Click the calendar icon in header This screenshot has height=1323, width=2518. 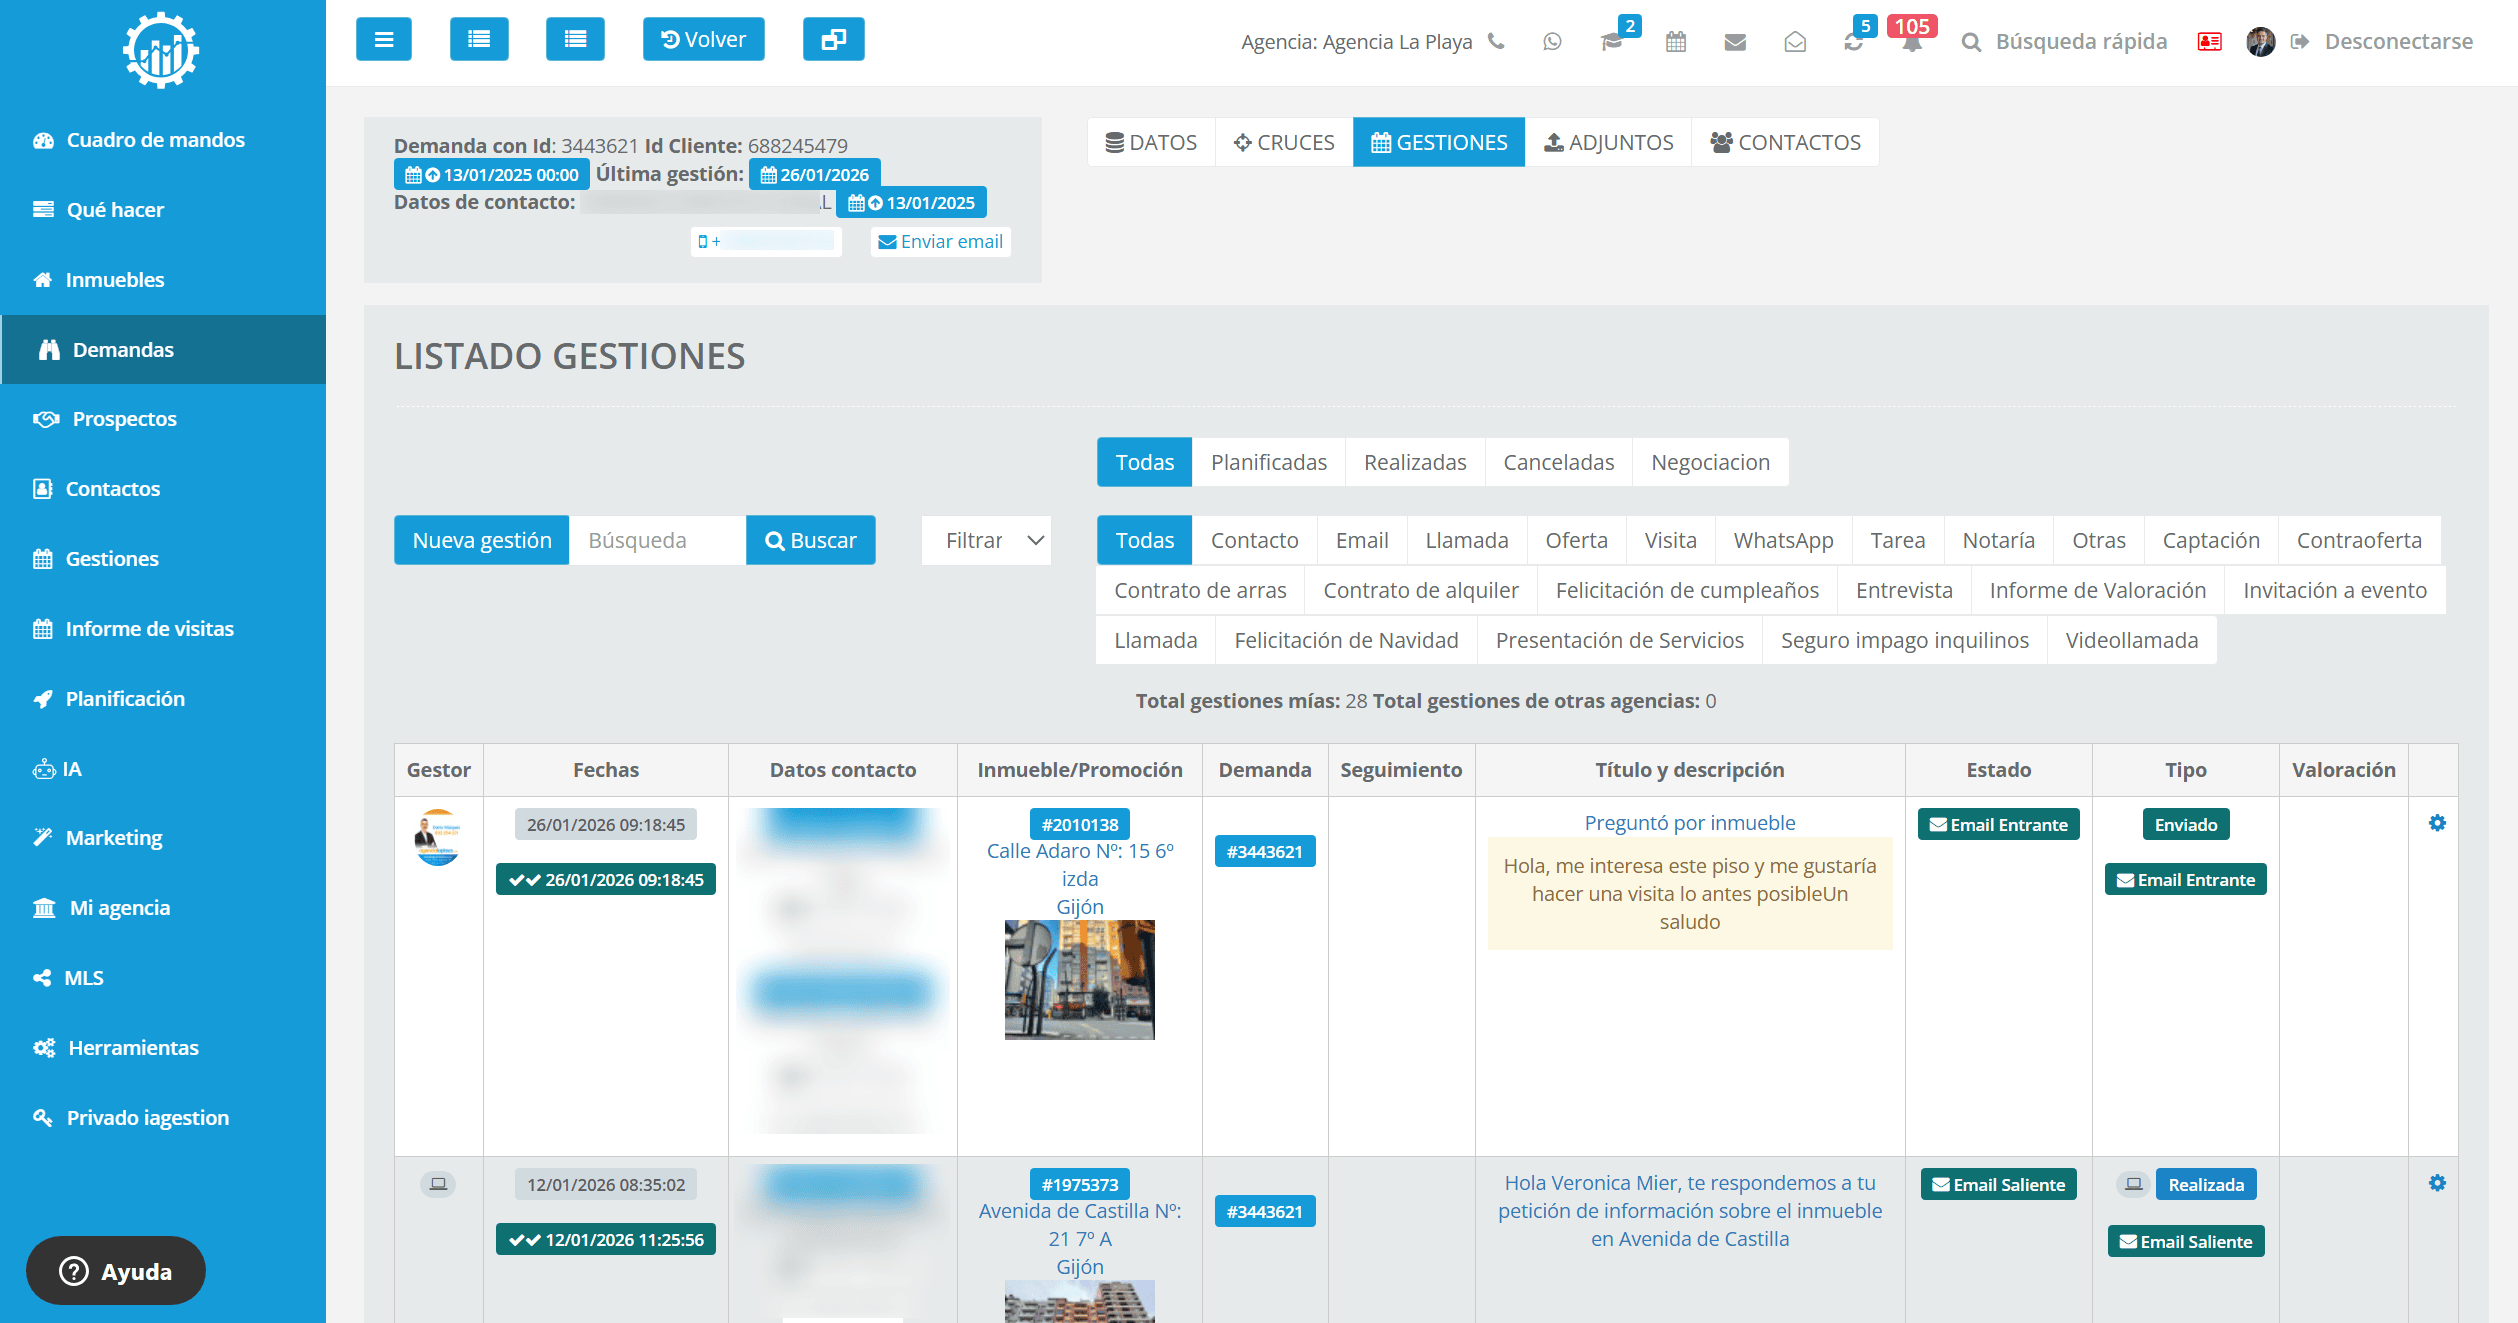[x=1676, y=42]
